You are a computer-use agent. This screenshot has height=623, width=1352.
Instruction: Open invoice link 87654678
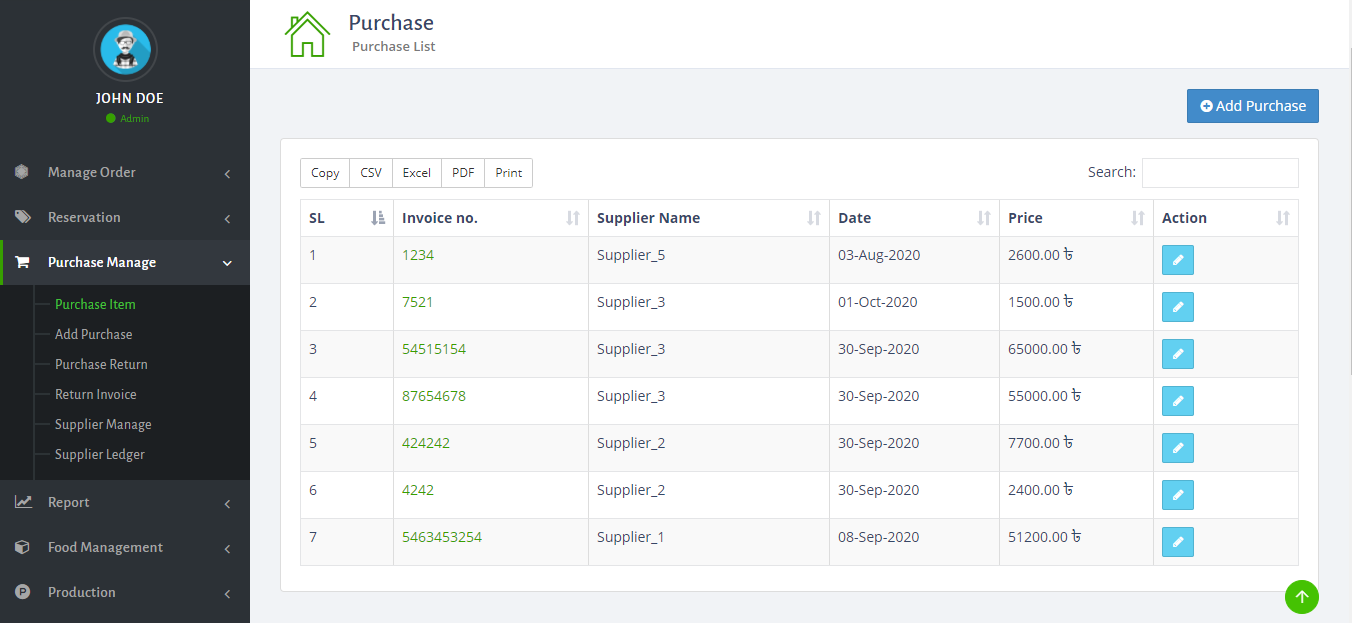(434, 396)
